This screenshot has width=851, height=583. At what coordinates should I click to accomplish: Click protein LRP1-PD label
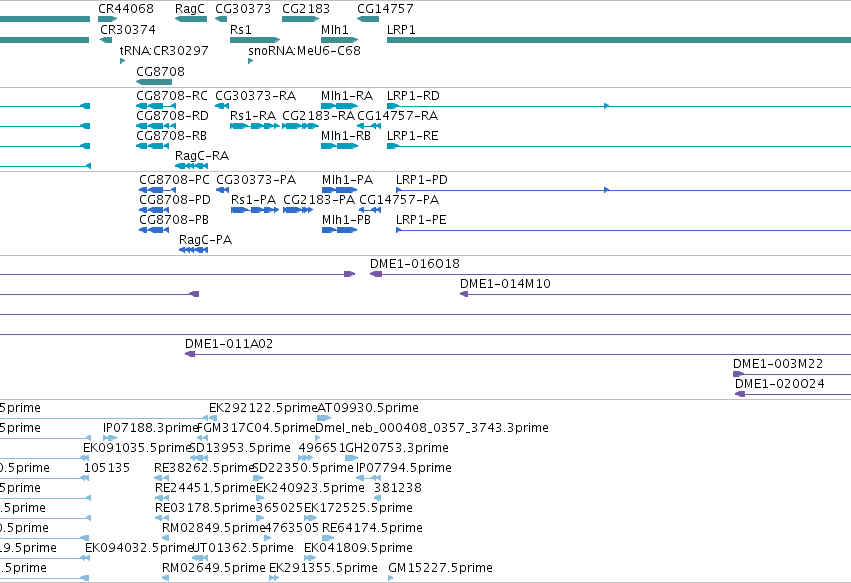click(422, 180)
